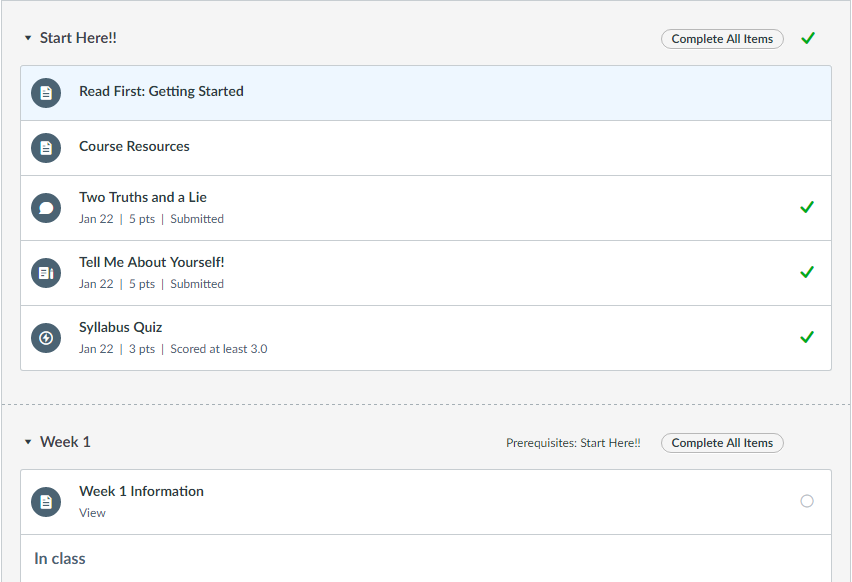
Task: Click the discussion icon for Two Truths and a Lie
Action: [46, 208]
